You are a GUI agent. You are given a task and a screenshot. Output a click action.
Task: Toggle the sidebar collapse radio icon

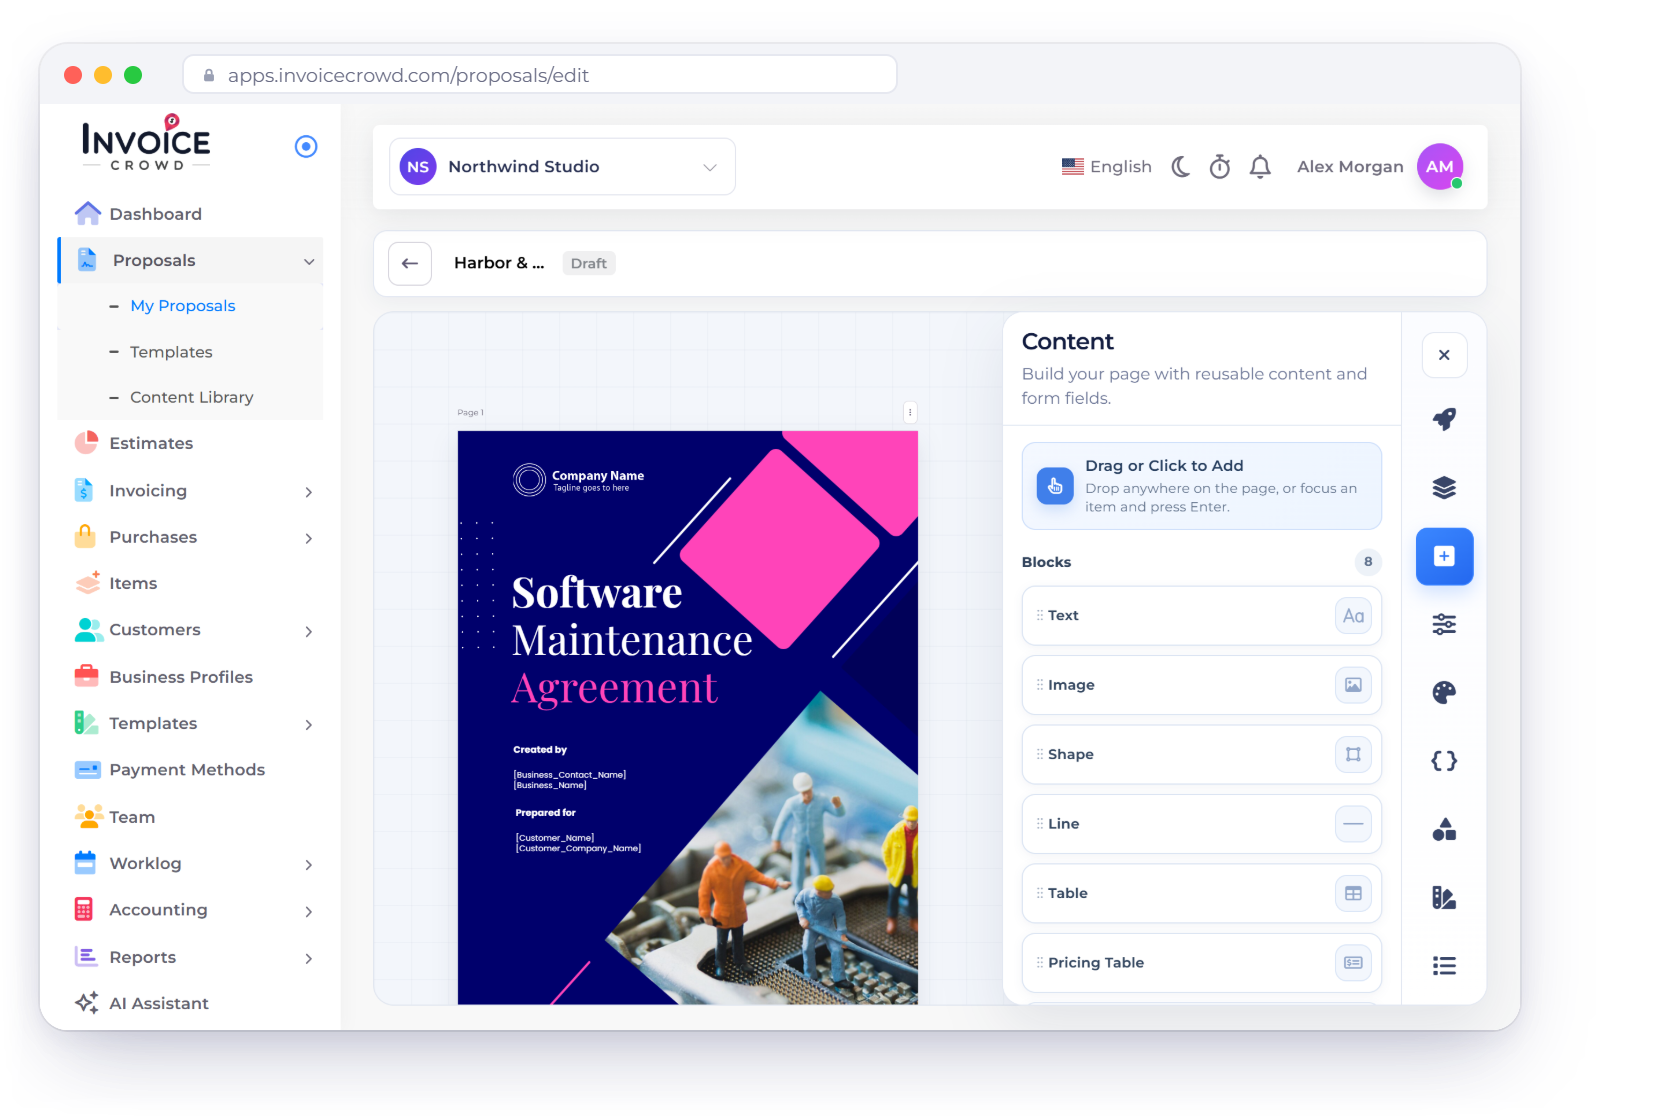click(x=306, y=147)
